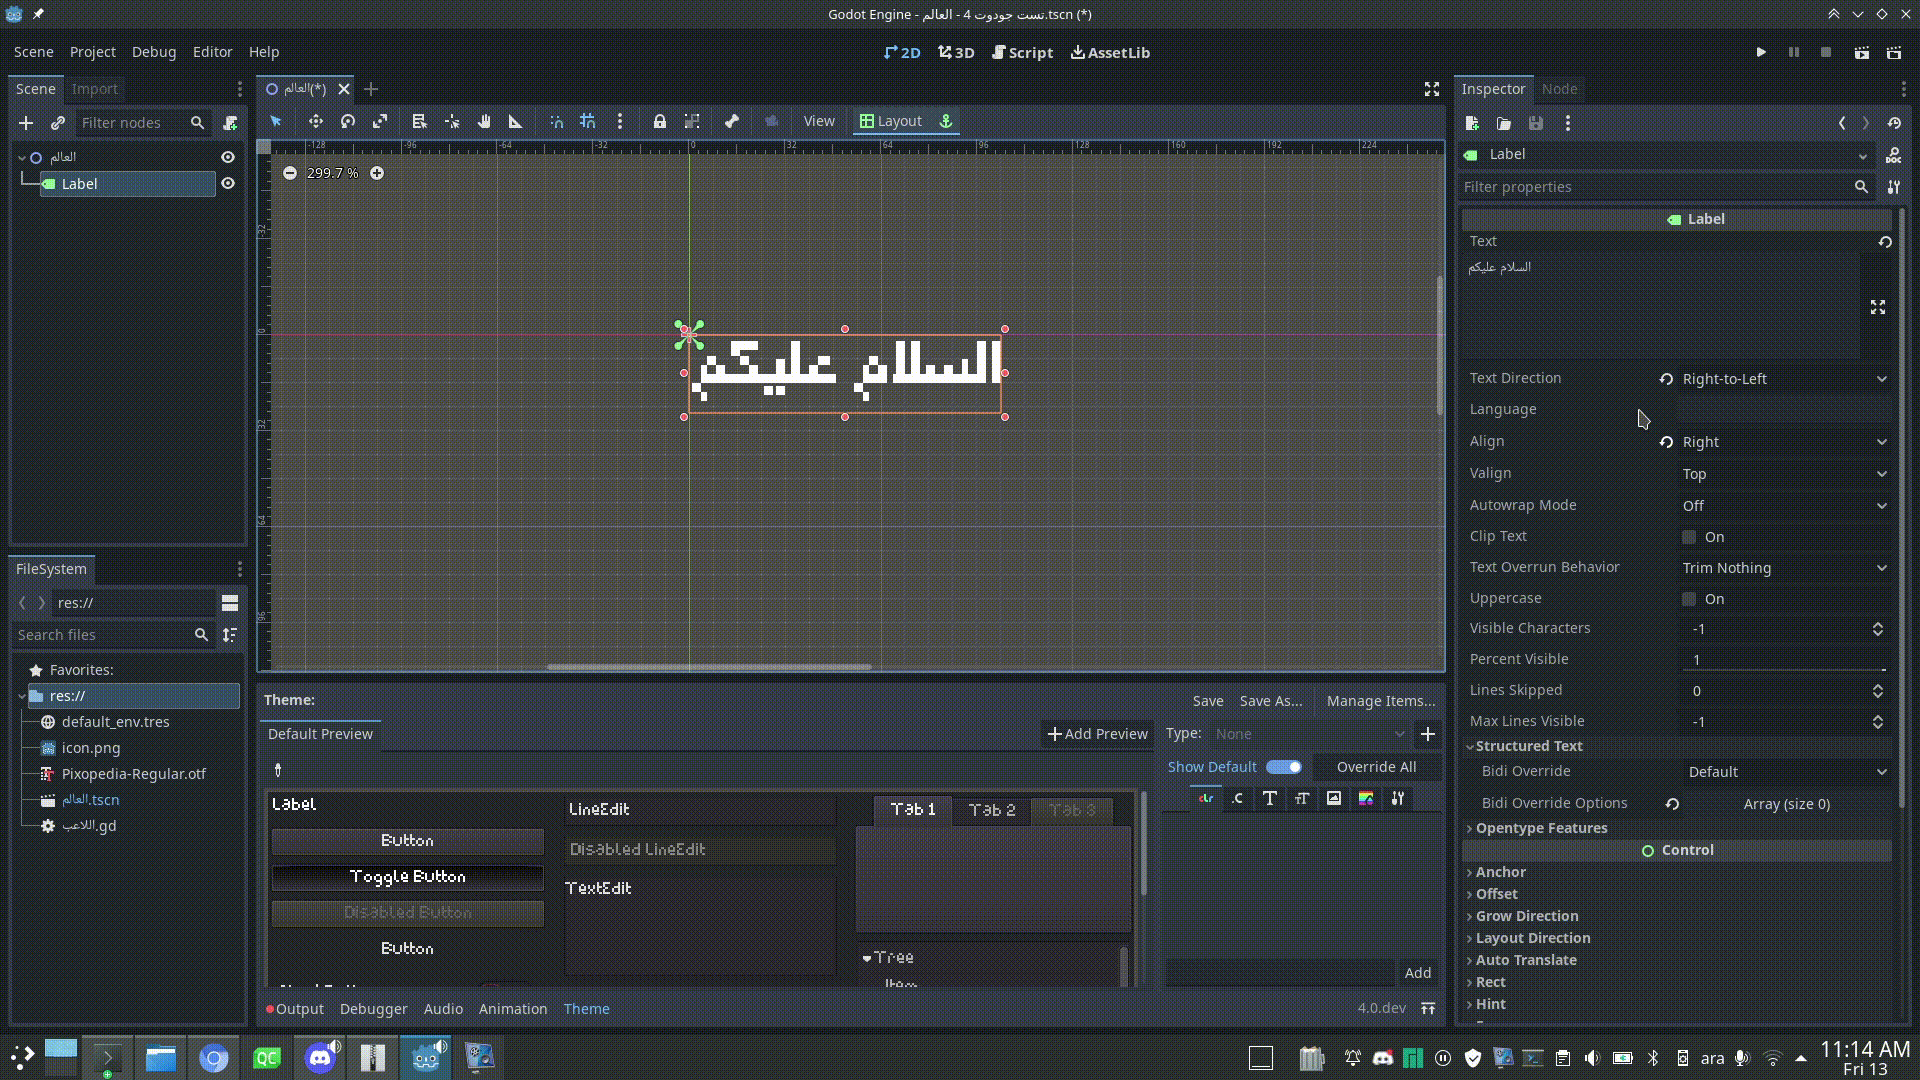Click Toggle Button in theme preview
The image size is (1920, 1080).
pos(407,877)
